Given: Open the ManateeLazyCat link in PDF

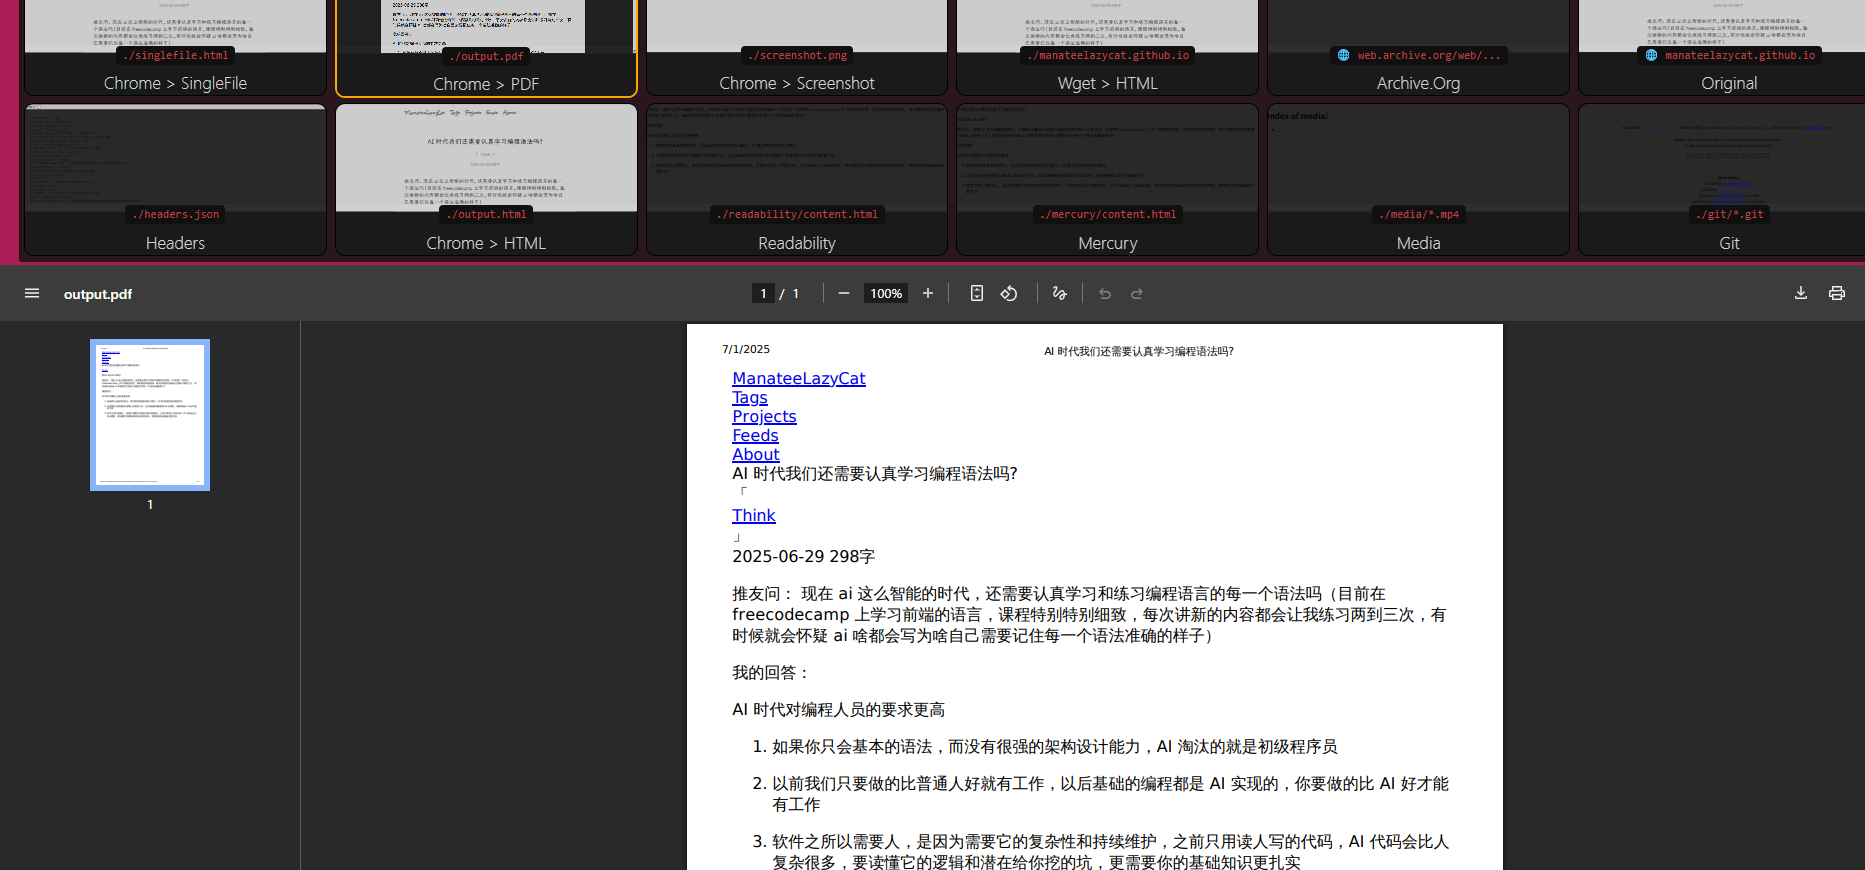Looking at the screenshot, I should (799, 378).
